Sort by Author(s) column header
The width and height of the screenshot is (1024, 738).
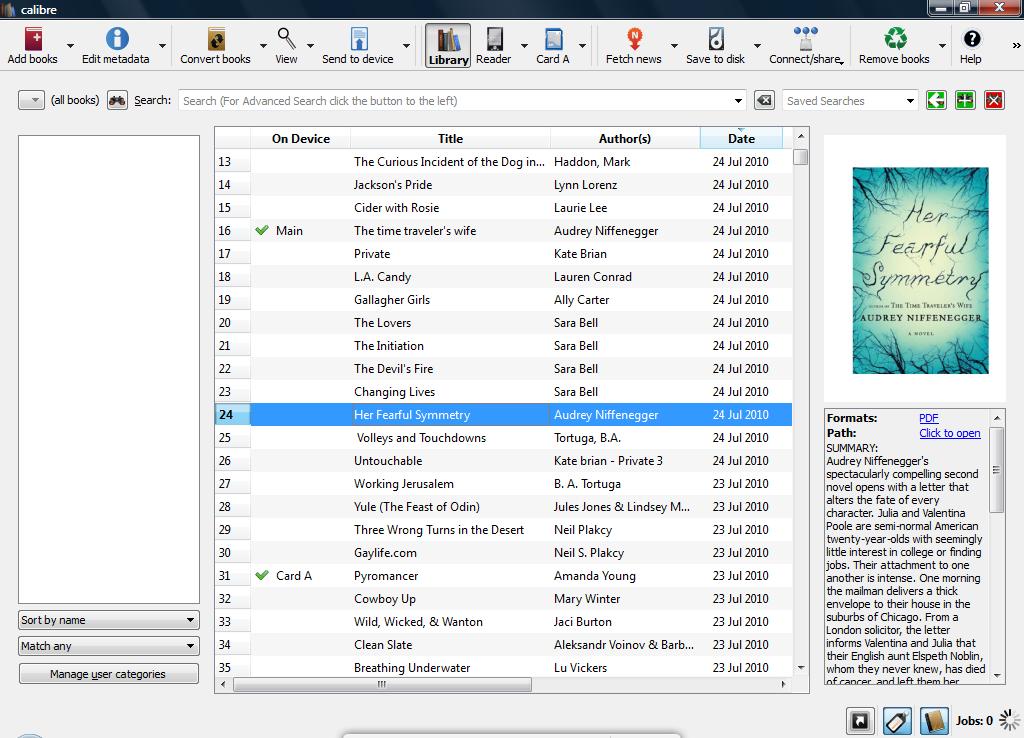625,138
